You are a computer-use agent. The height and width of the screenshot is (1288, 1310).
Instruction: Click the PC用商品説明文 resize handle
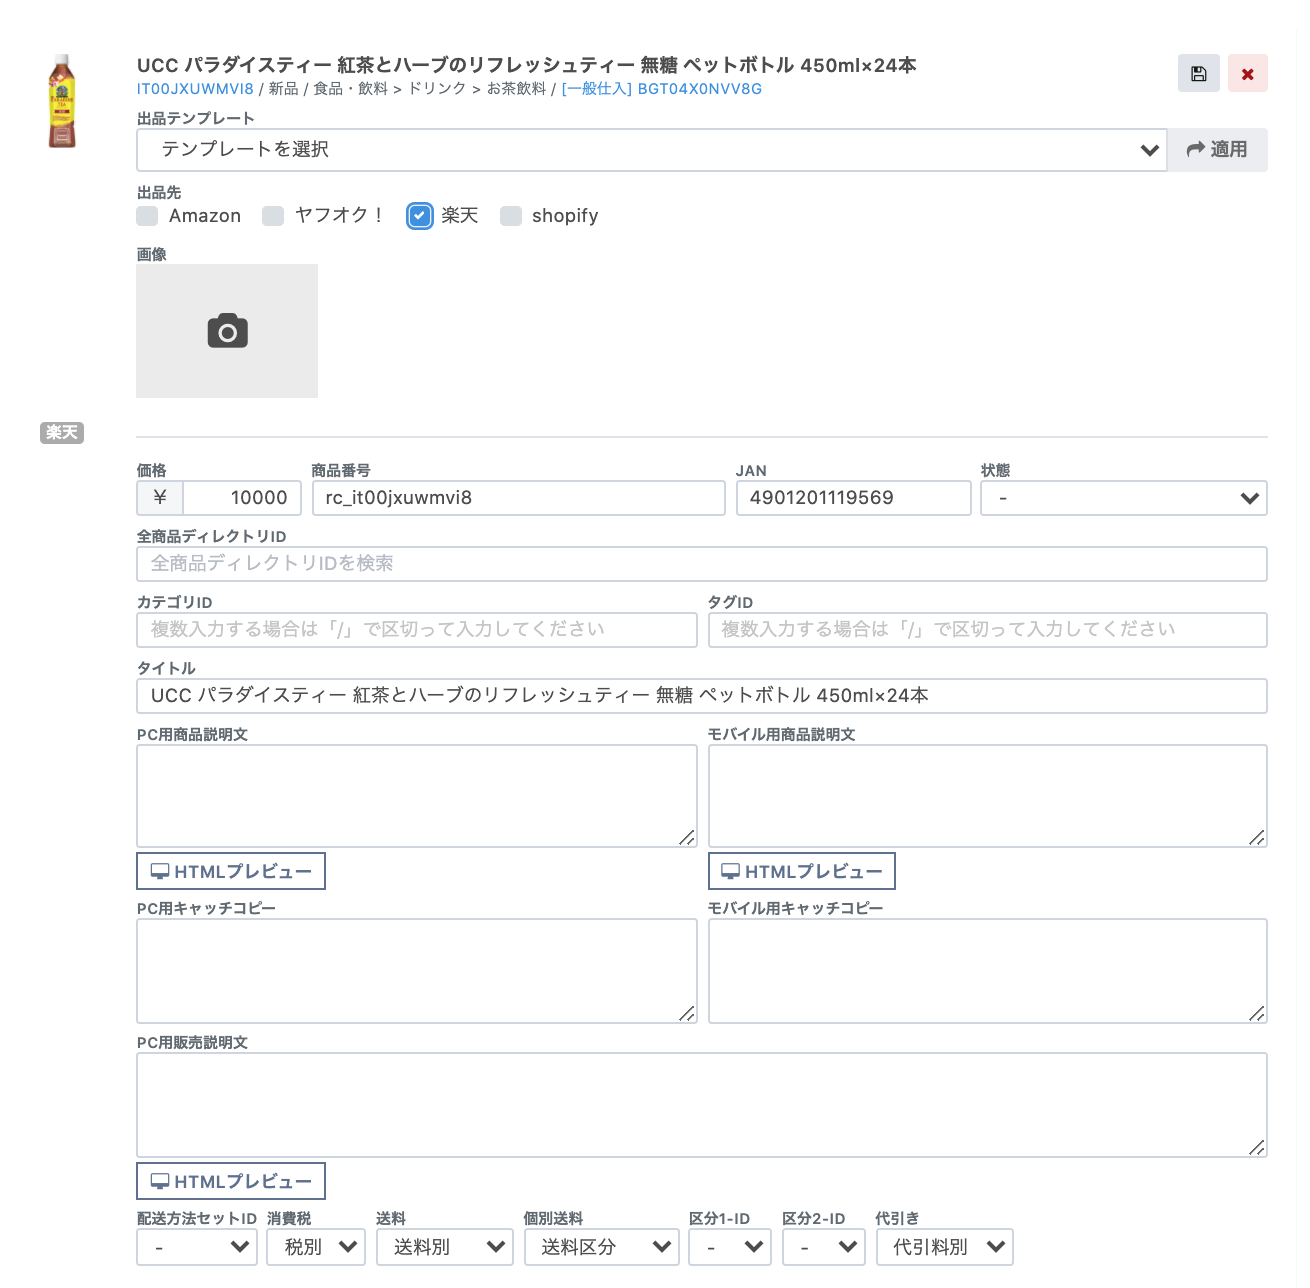coord(687,838)
